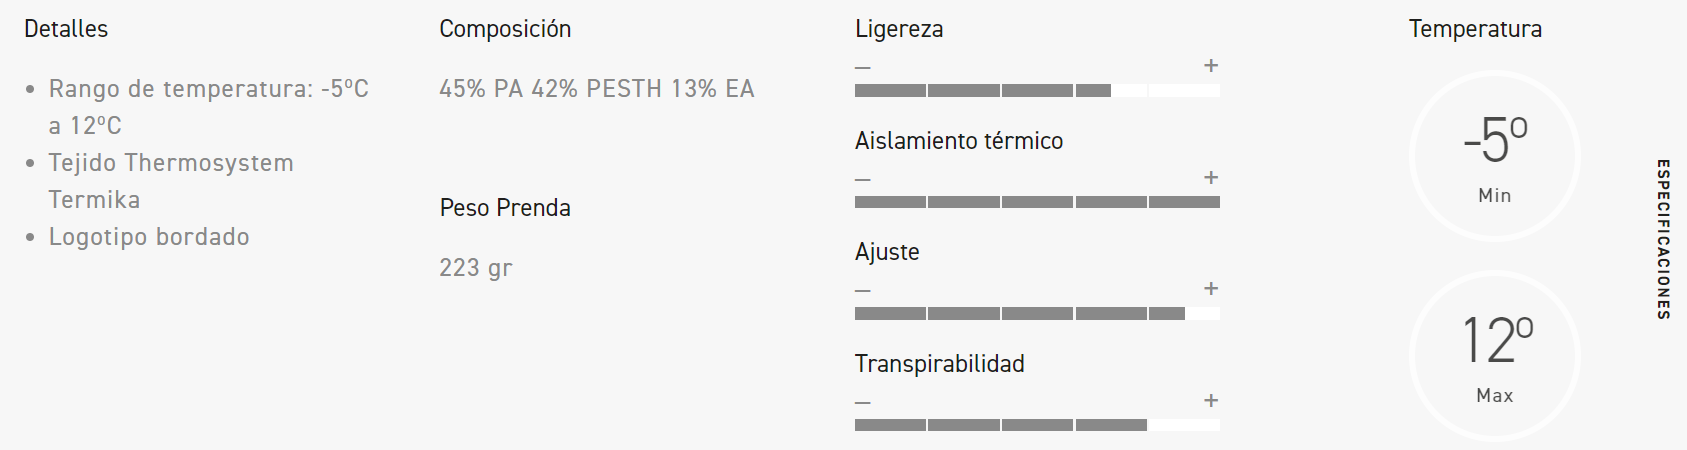This screenshot has height=450, width=1687.
Task: Click the Composición heading
Action: click(505, 29)
